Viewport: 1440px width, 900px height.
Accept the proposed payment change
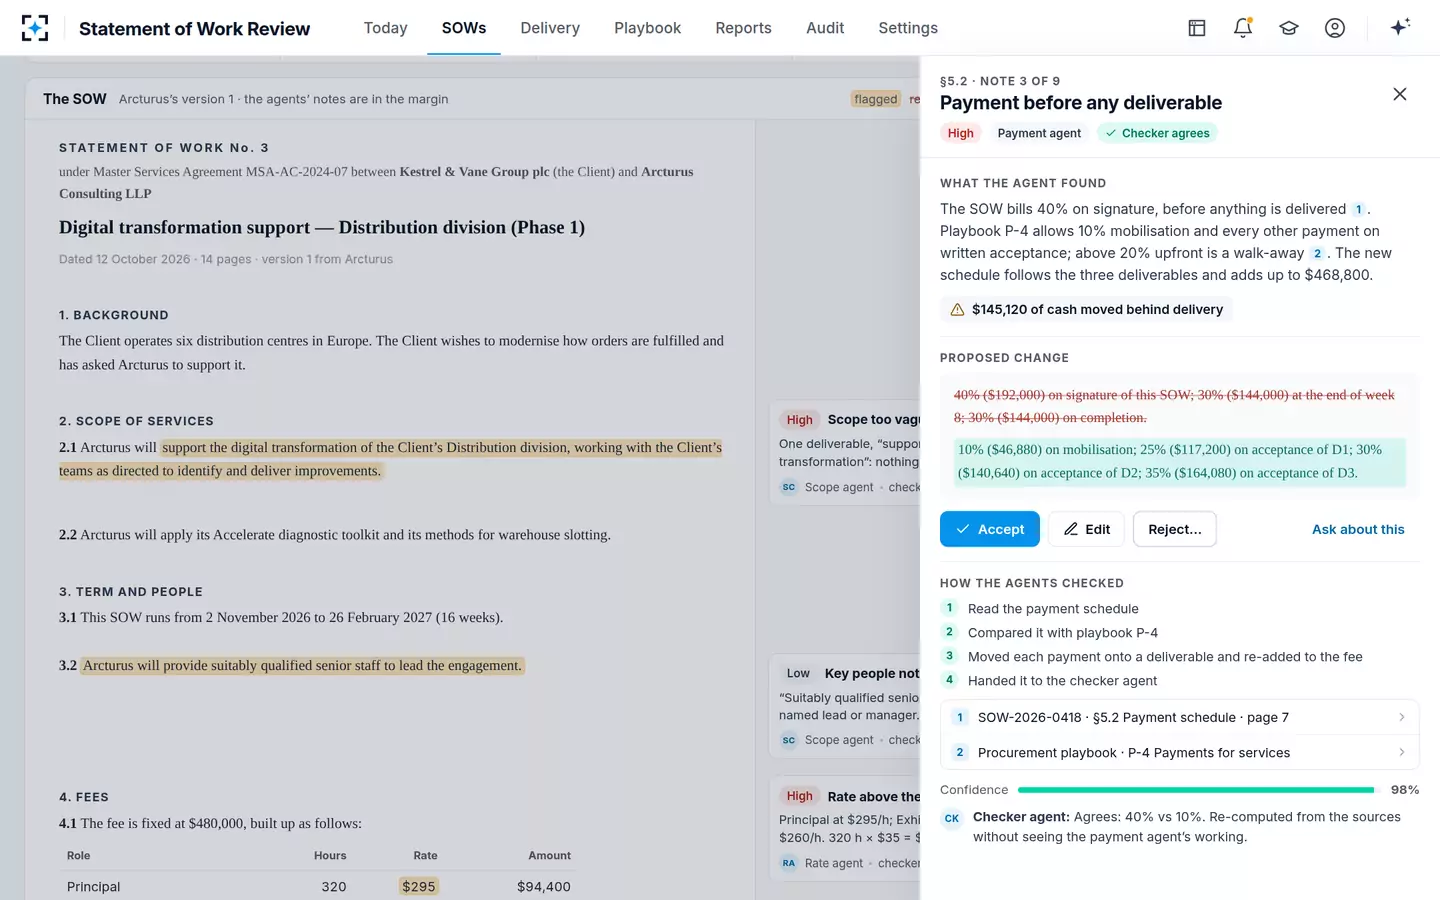point(990,529)
